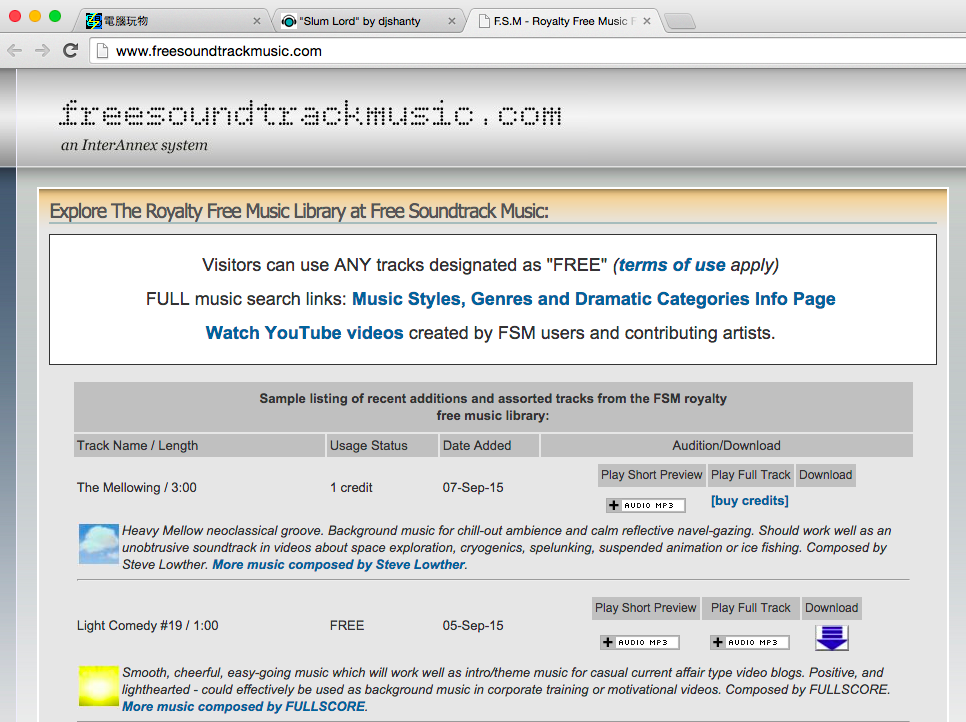Image resolution: width=966 pixels, height=722 pixels.
Task: Close the "Slum Lord" by djshanty tab
Action: click(x=452, y=21)
